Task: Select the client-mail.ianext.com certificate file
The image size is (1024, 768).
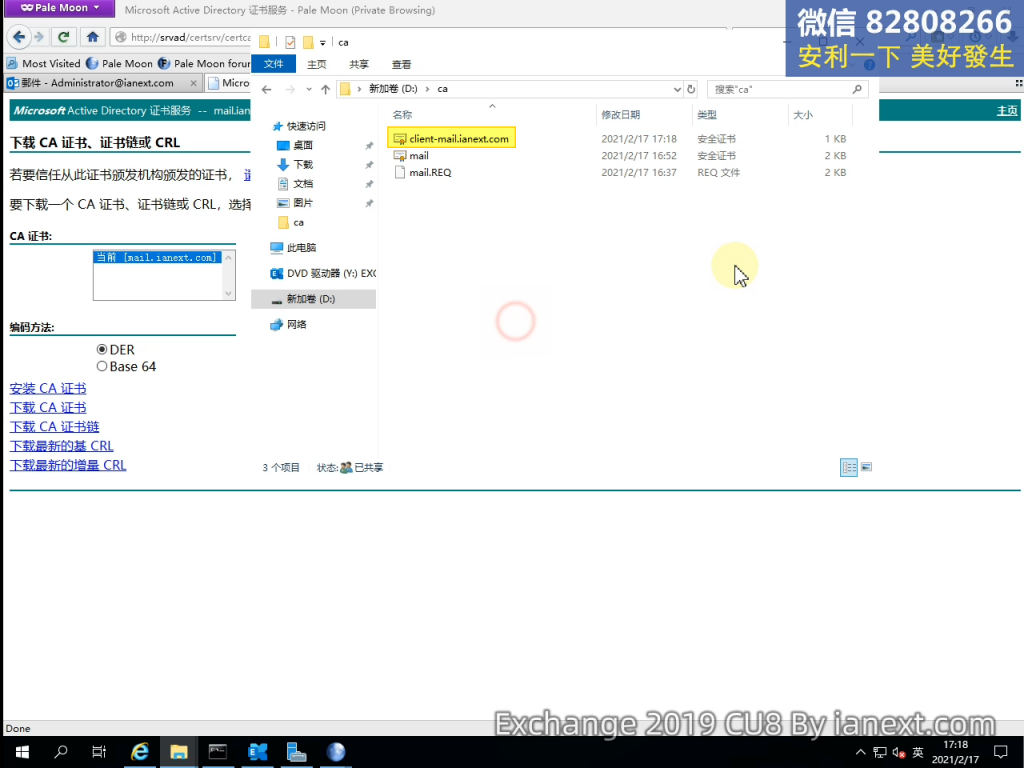Action: (458, 138)
